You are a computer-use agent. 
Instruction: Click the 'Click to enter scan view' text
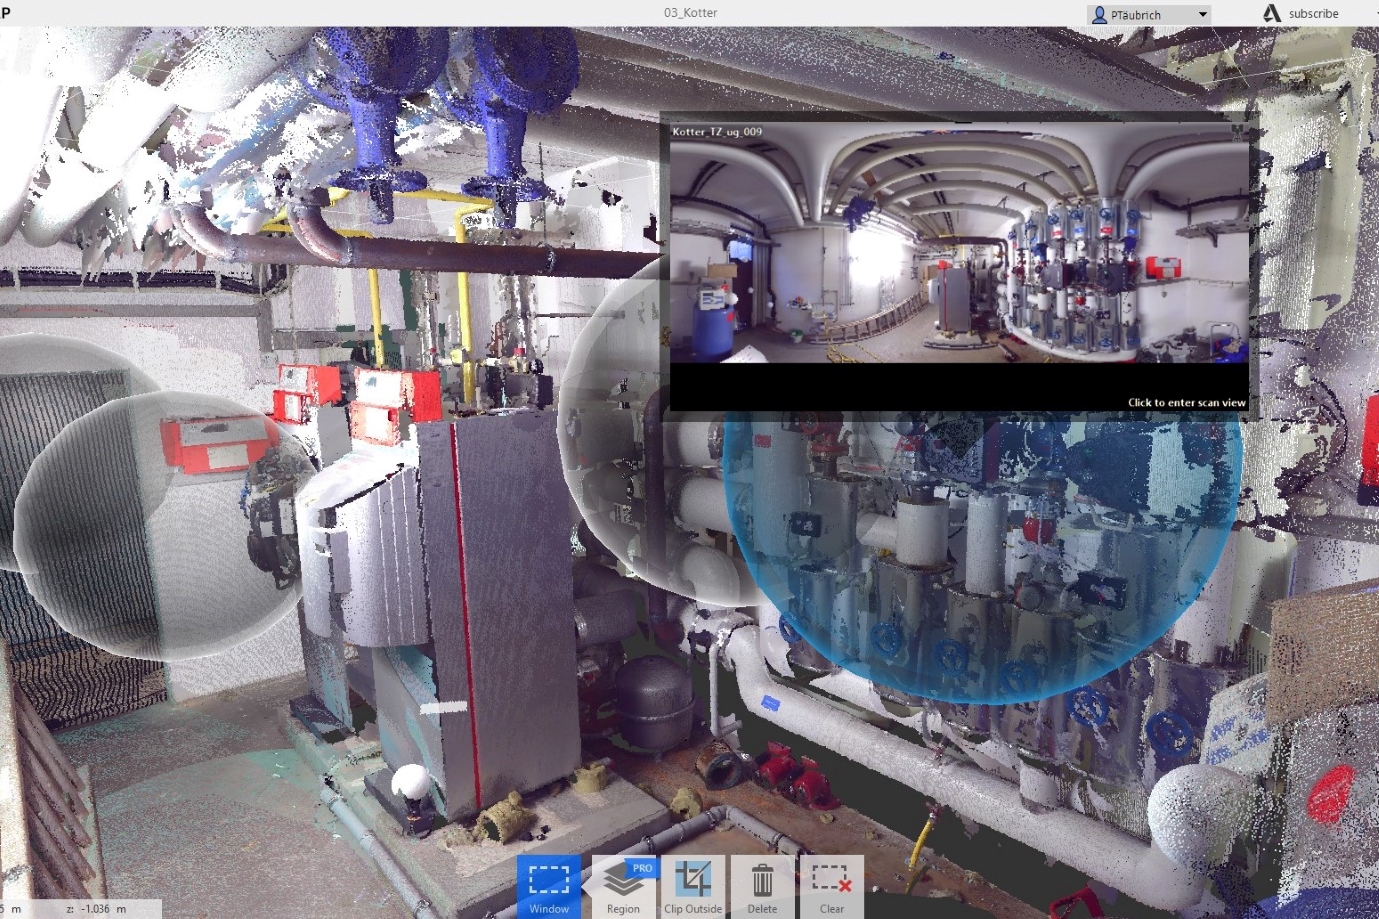[x=1186, y=403]
